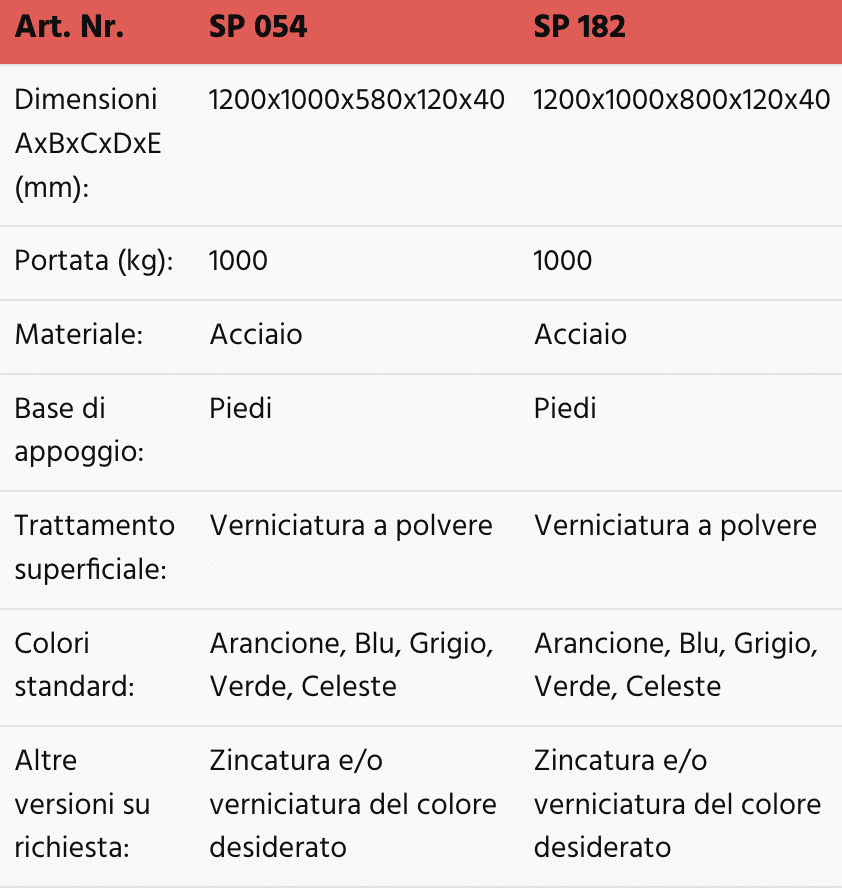Click the Portata (kg) row label
The width and height of the screenshot is (842, 890).
pyautogui.click(x=94, y=262)
